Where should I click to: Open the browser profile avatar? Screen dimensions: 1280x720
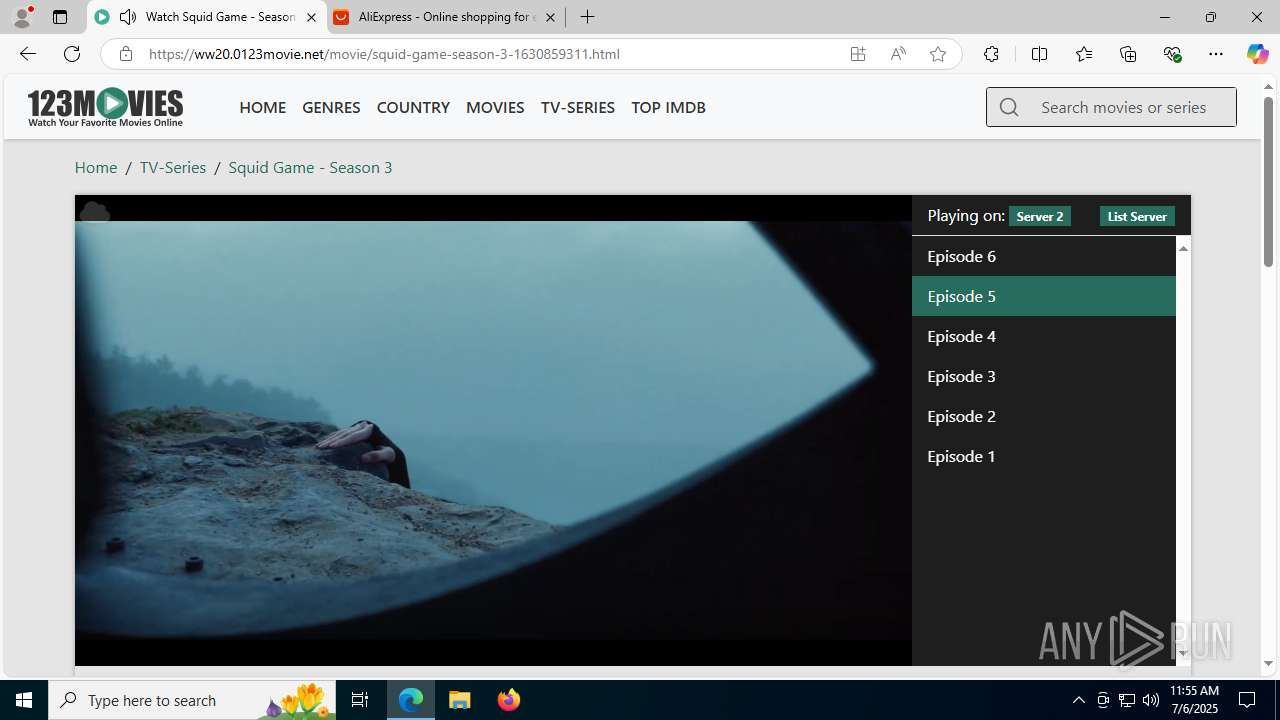click(x=22, y=17)
